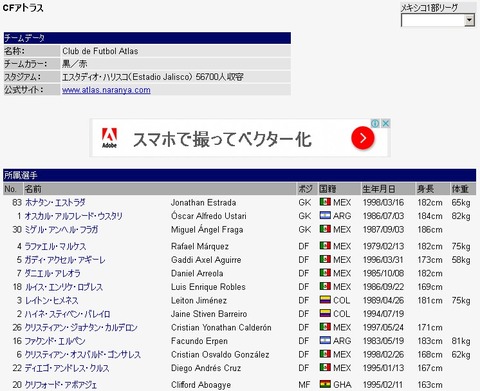Open player ファクンド・エルペン link
This screenshot has height=391, width=480.
tap(55, 341)
